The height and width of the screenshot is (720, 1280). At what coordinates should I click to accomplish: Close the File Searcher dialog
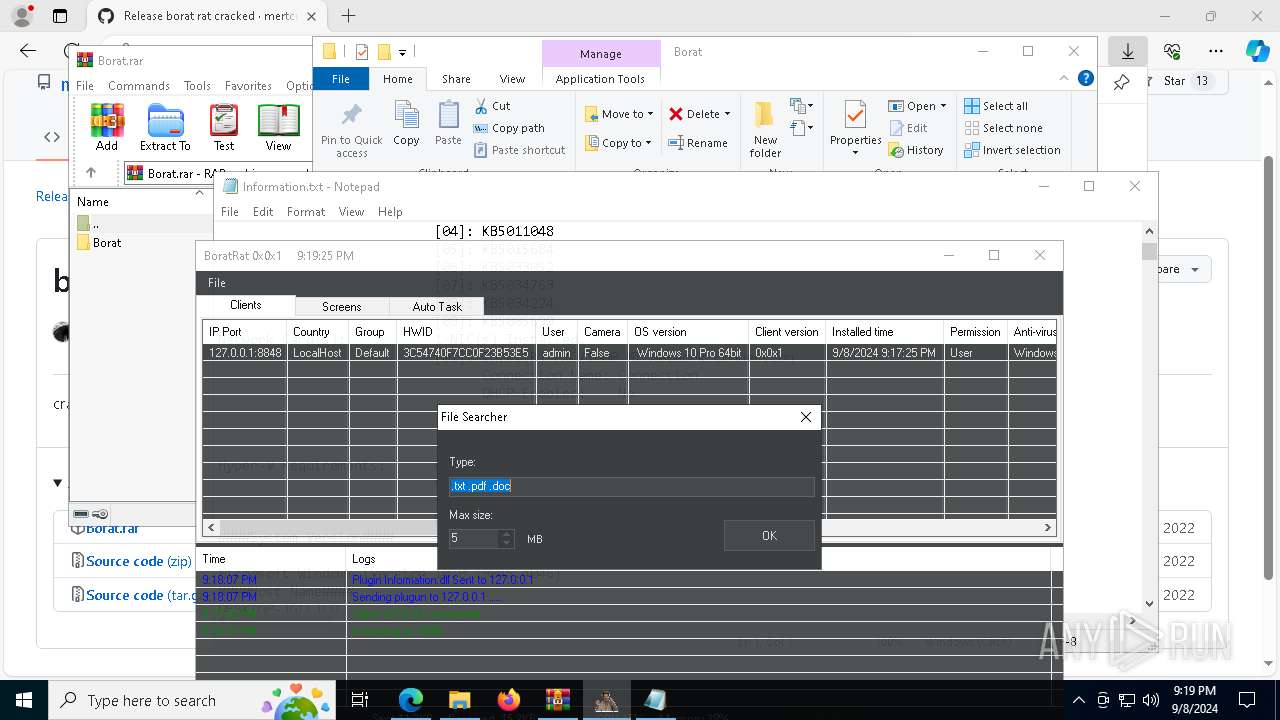tap(806, 417)
